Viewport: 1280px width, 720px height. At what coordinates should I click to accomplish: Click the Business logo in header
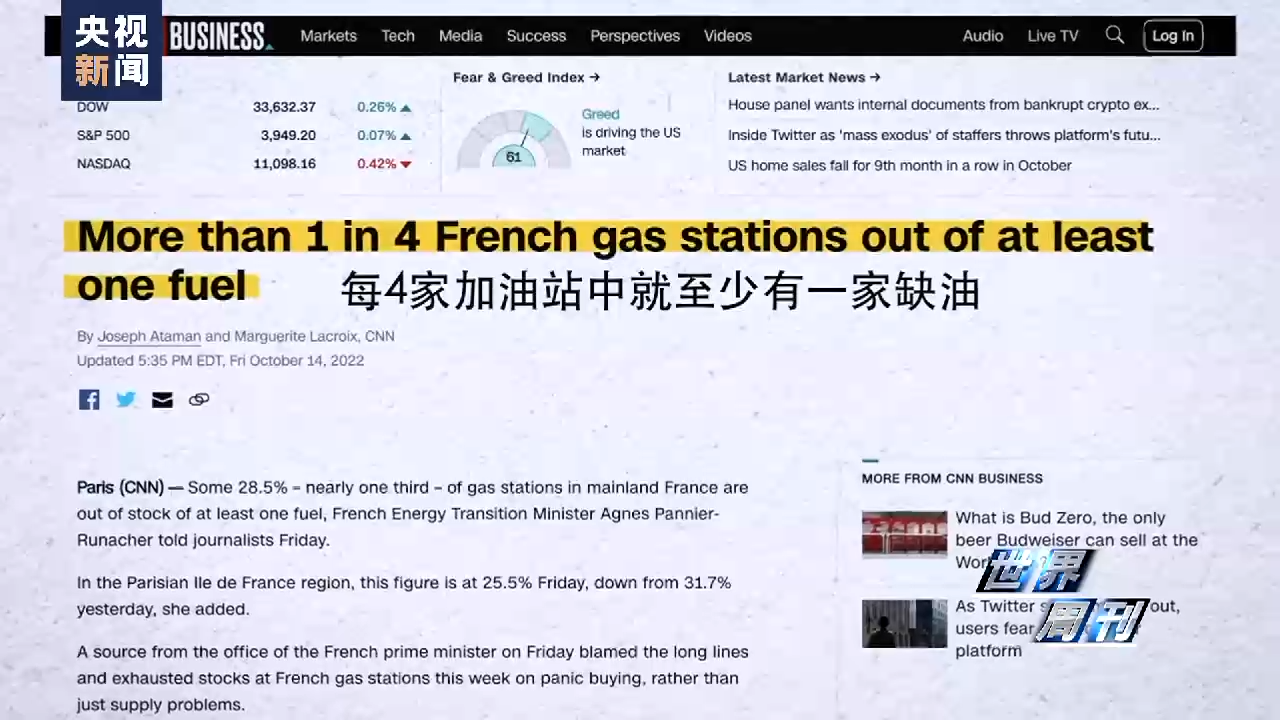(218, 37)
